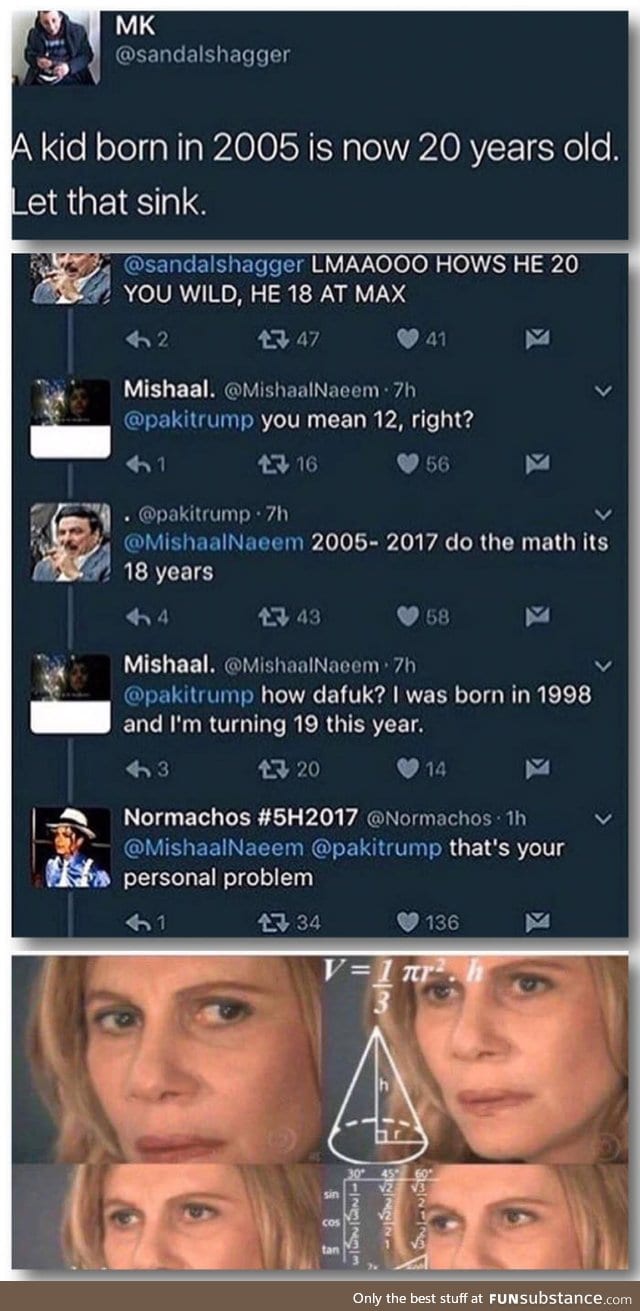Viewport: 640px width, 1311px height.
Task: Like the 'that's your personal problem' tweet
Action: [x=408, y=921]
